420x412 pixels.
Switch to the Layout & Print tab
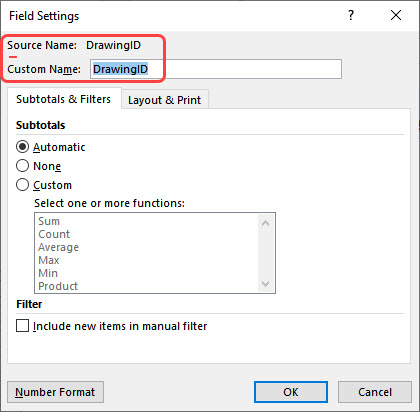click(x=165, y=100)
